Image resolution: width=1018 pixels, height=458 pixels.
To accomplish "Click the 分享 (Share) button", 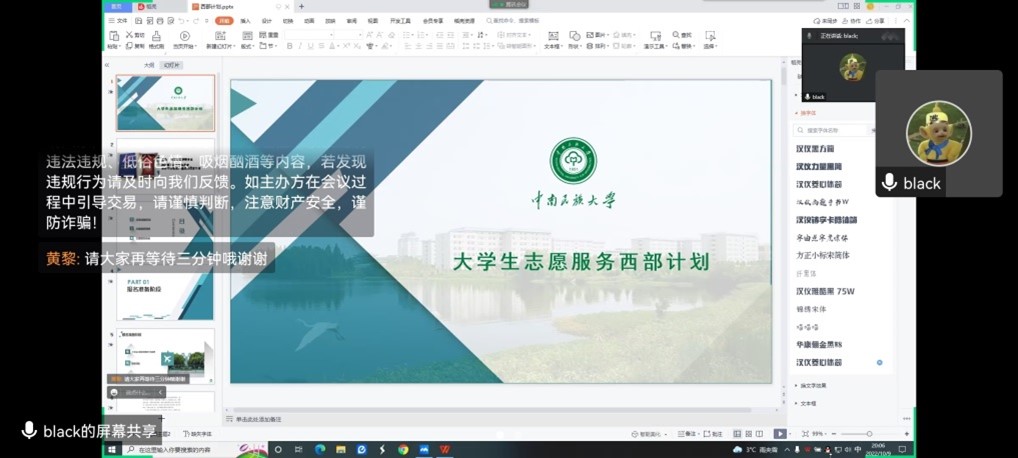I will [875, 21].
